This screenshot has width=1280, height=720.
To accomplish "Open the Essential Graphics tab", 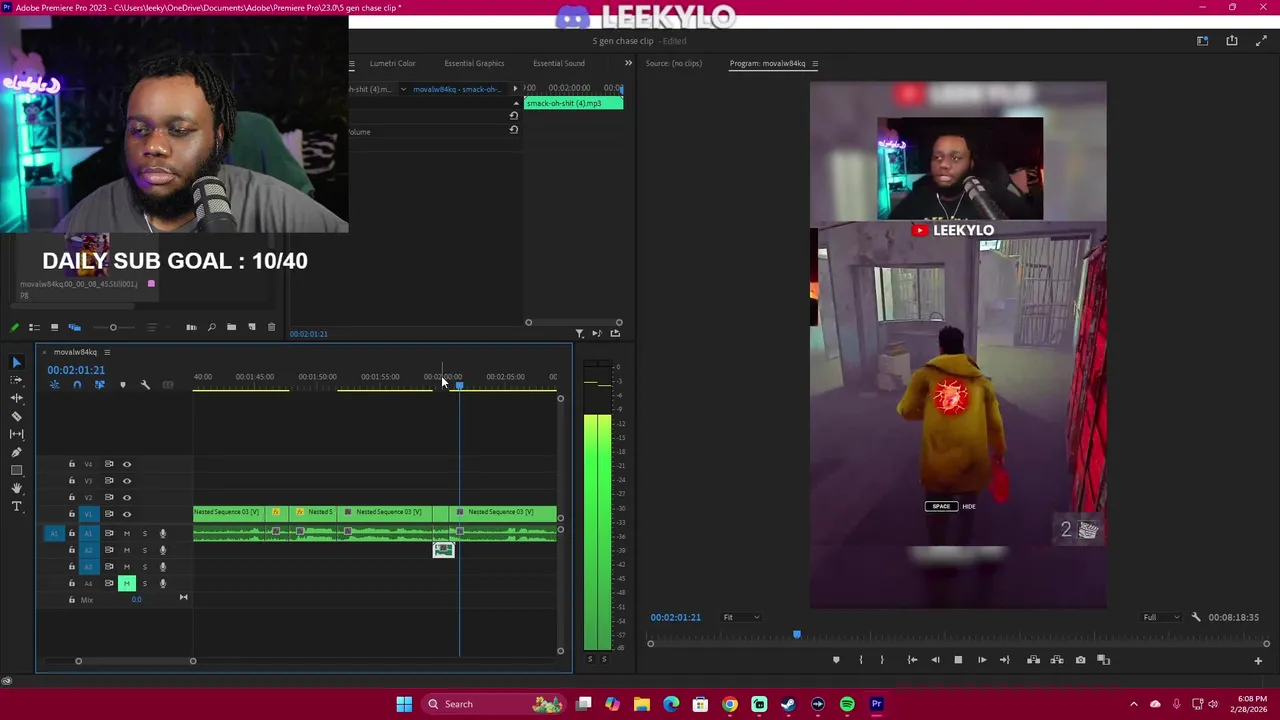I will (474, 63).
